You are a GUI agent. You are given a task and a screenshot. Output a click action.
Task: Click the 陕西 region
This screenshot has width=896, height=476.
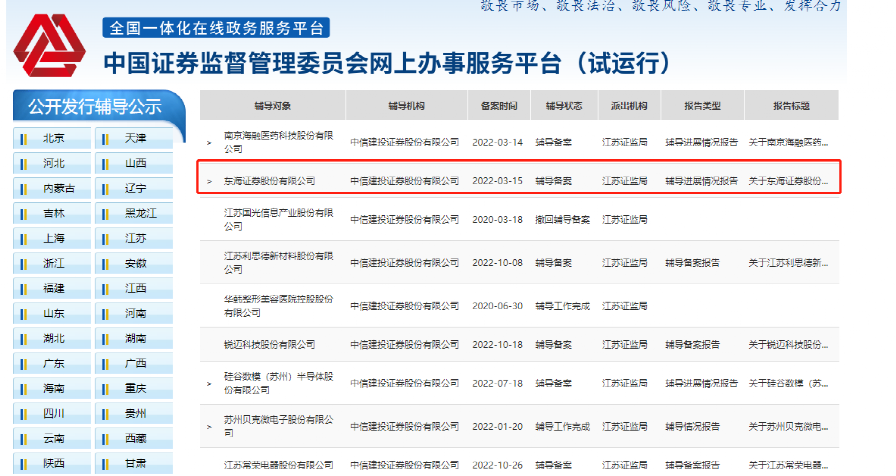(x=52, y=463)
